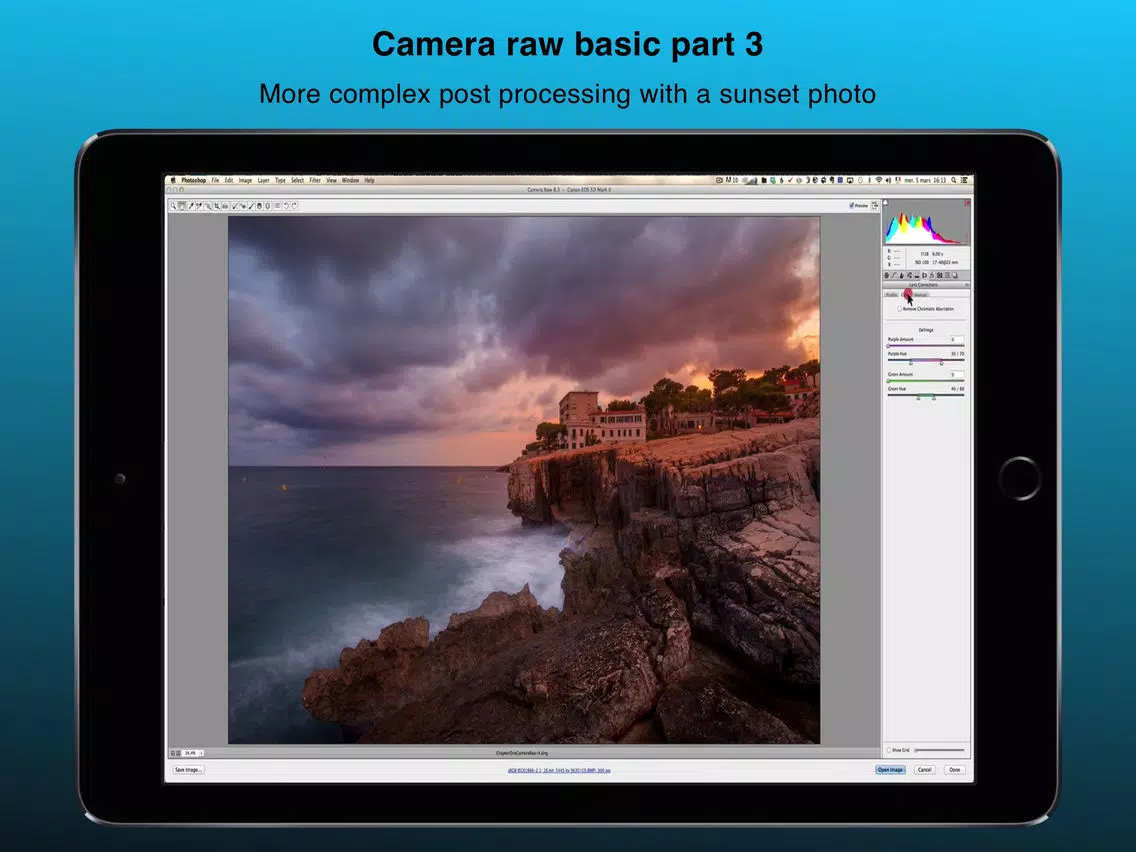
Task: Click the Green Hue range slider
Action: pos(926,396)
